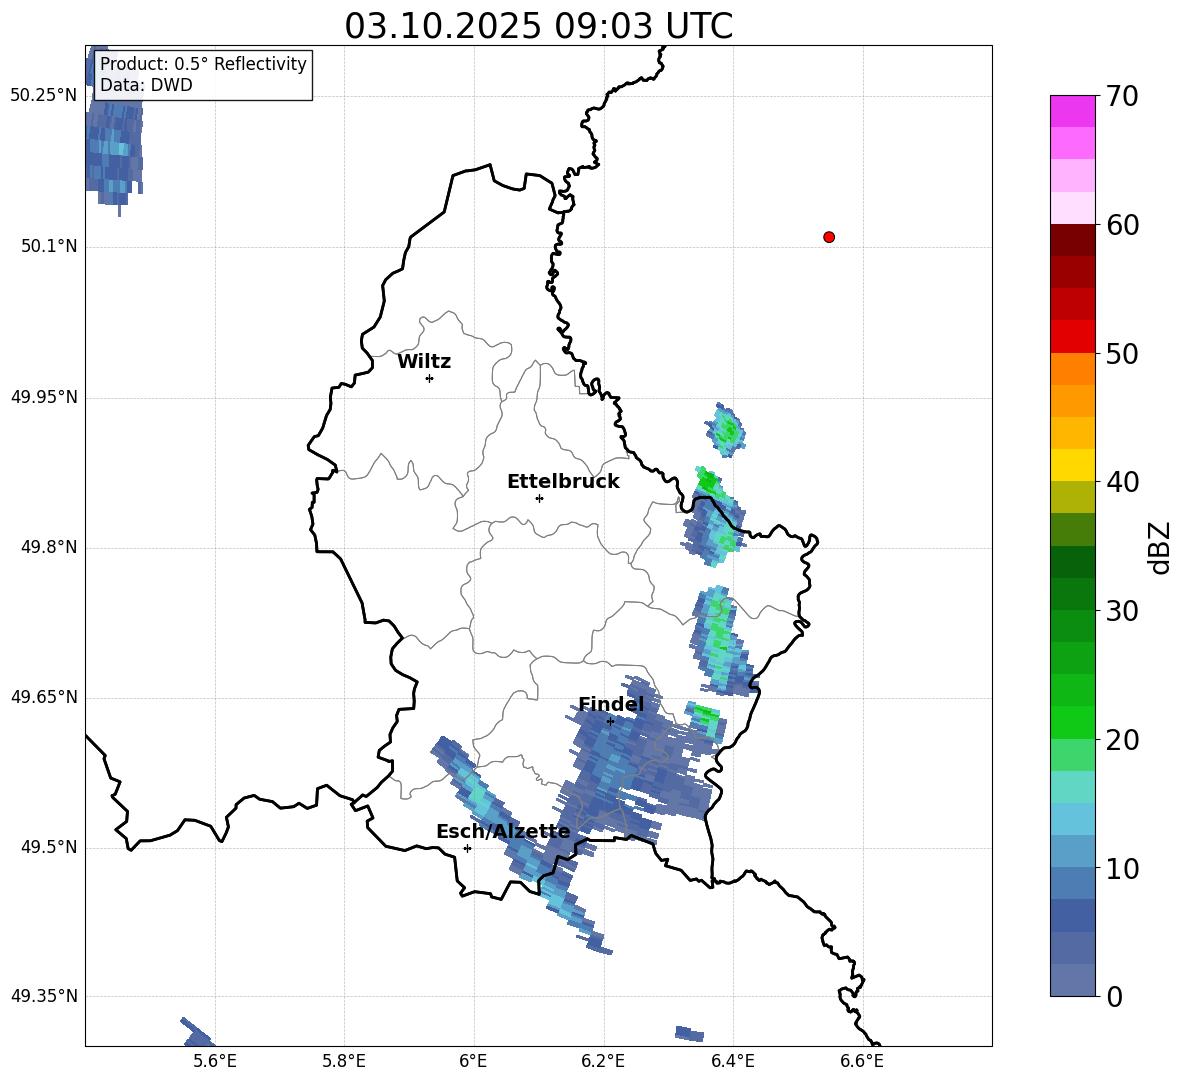The image size is (1184, 1081).
Task: Click the Esch/Alzette station cross marker
Action: [467, 848]
